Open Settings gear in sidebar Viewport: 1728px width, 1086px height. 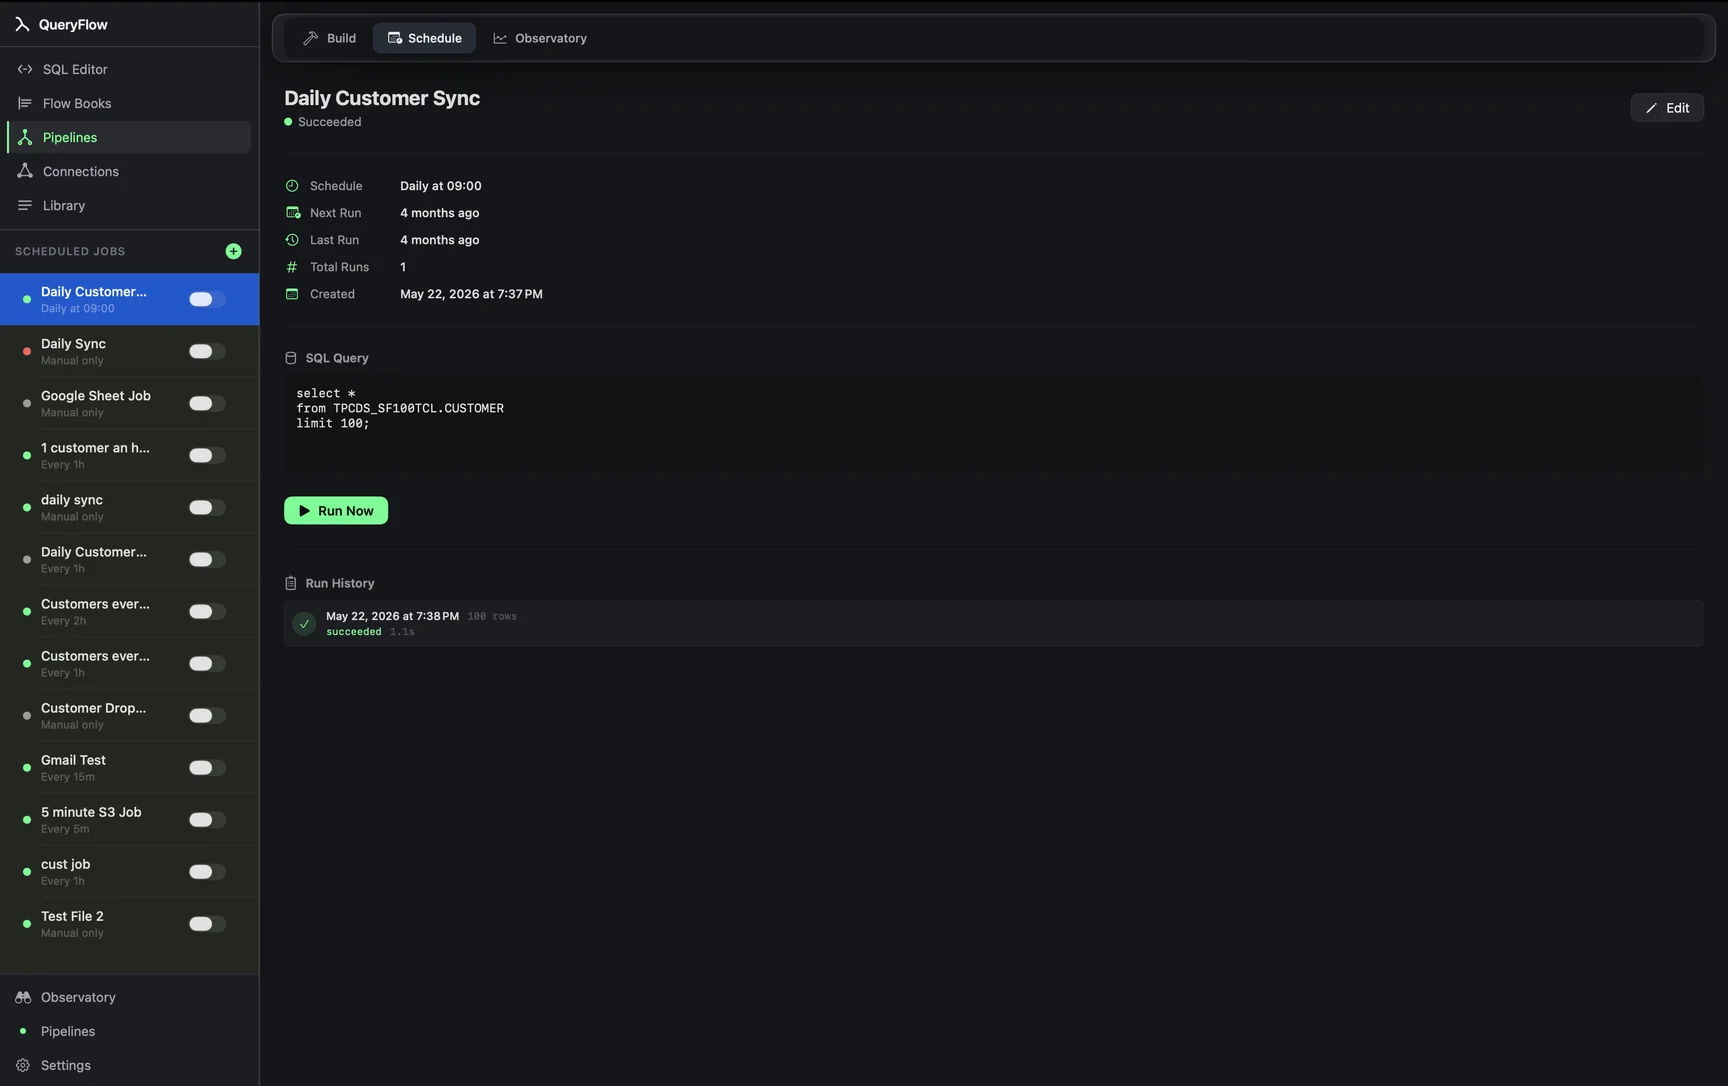coord(129,1065)
